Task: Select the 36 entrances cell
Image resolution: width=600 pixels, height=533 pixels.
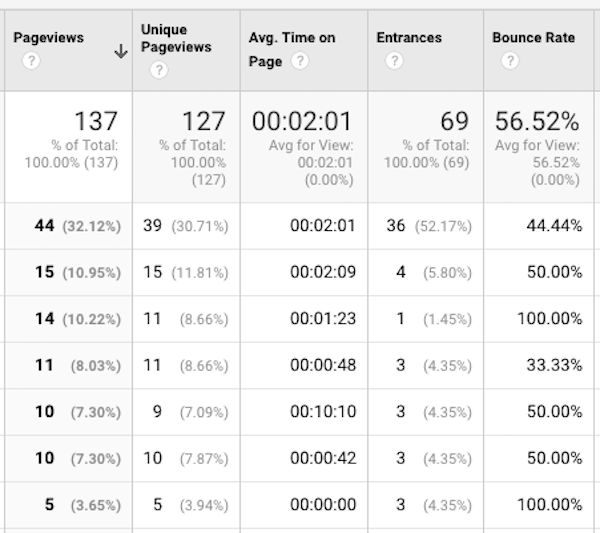Action: pos(396,226)
